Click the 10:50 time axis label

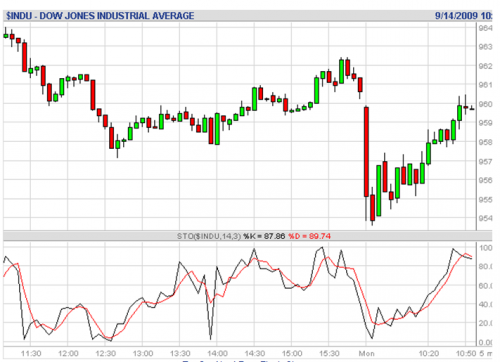coord(466,353)
